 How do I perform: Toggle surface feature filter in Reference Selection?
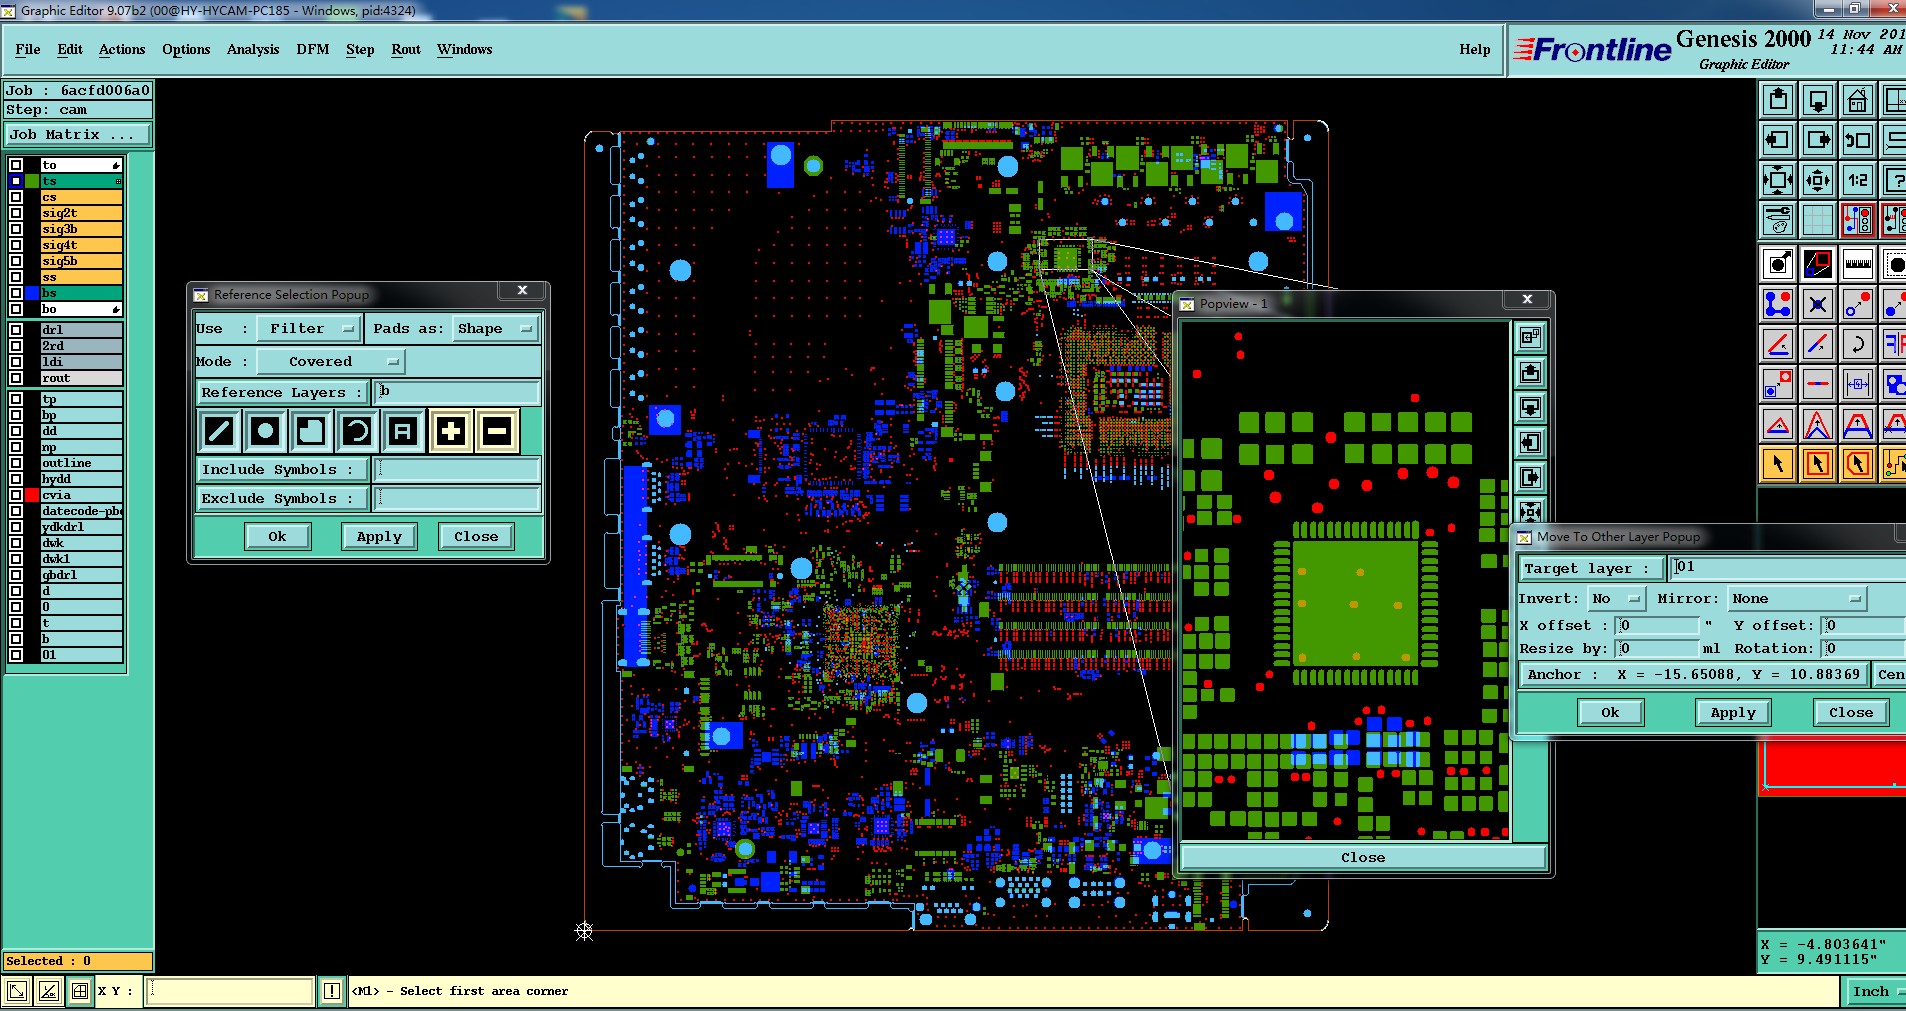click(x=311, y=431)
